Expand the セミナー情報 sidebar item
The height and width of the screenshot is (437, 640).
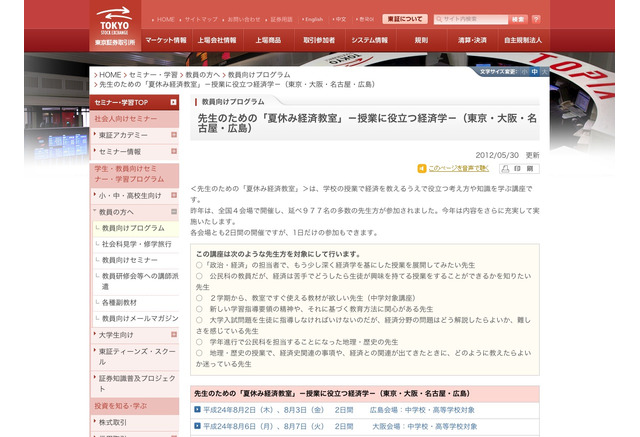point(95,151)
